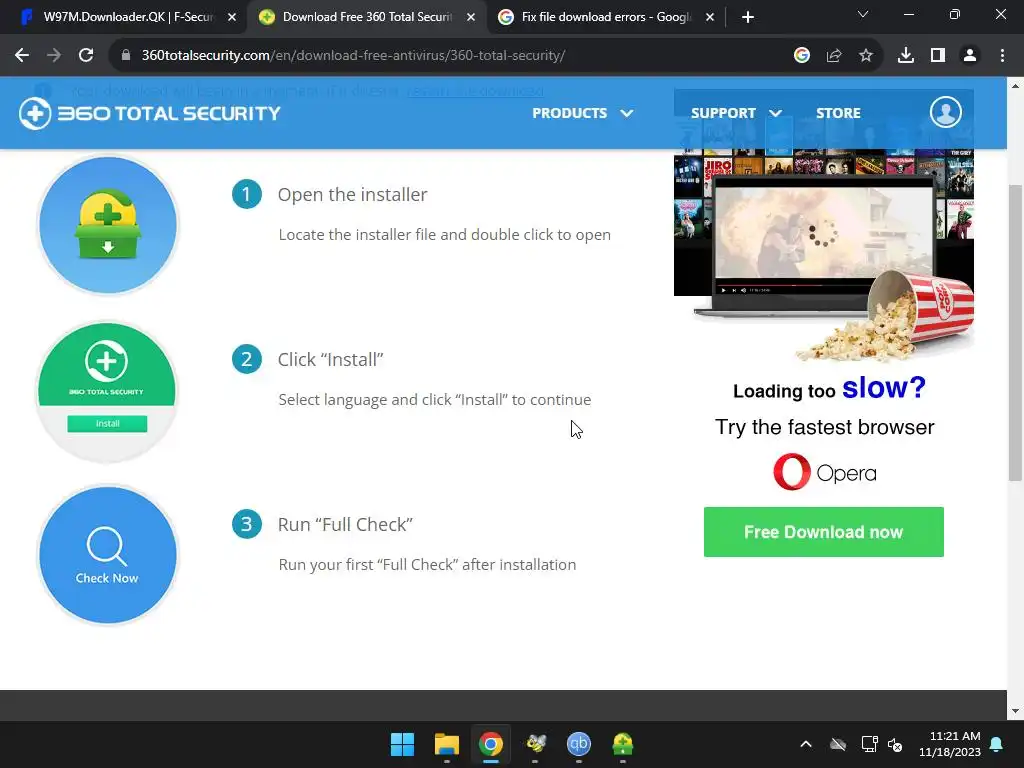
Task: Reload the current page
Action: (86, 56)
